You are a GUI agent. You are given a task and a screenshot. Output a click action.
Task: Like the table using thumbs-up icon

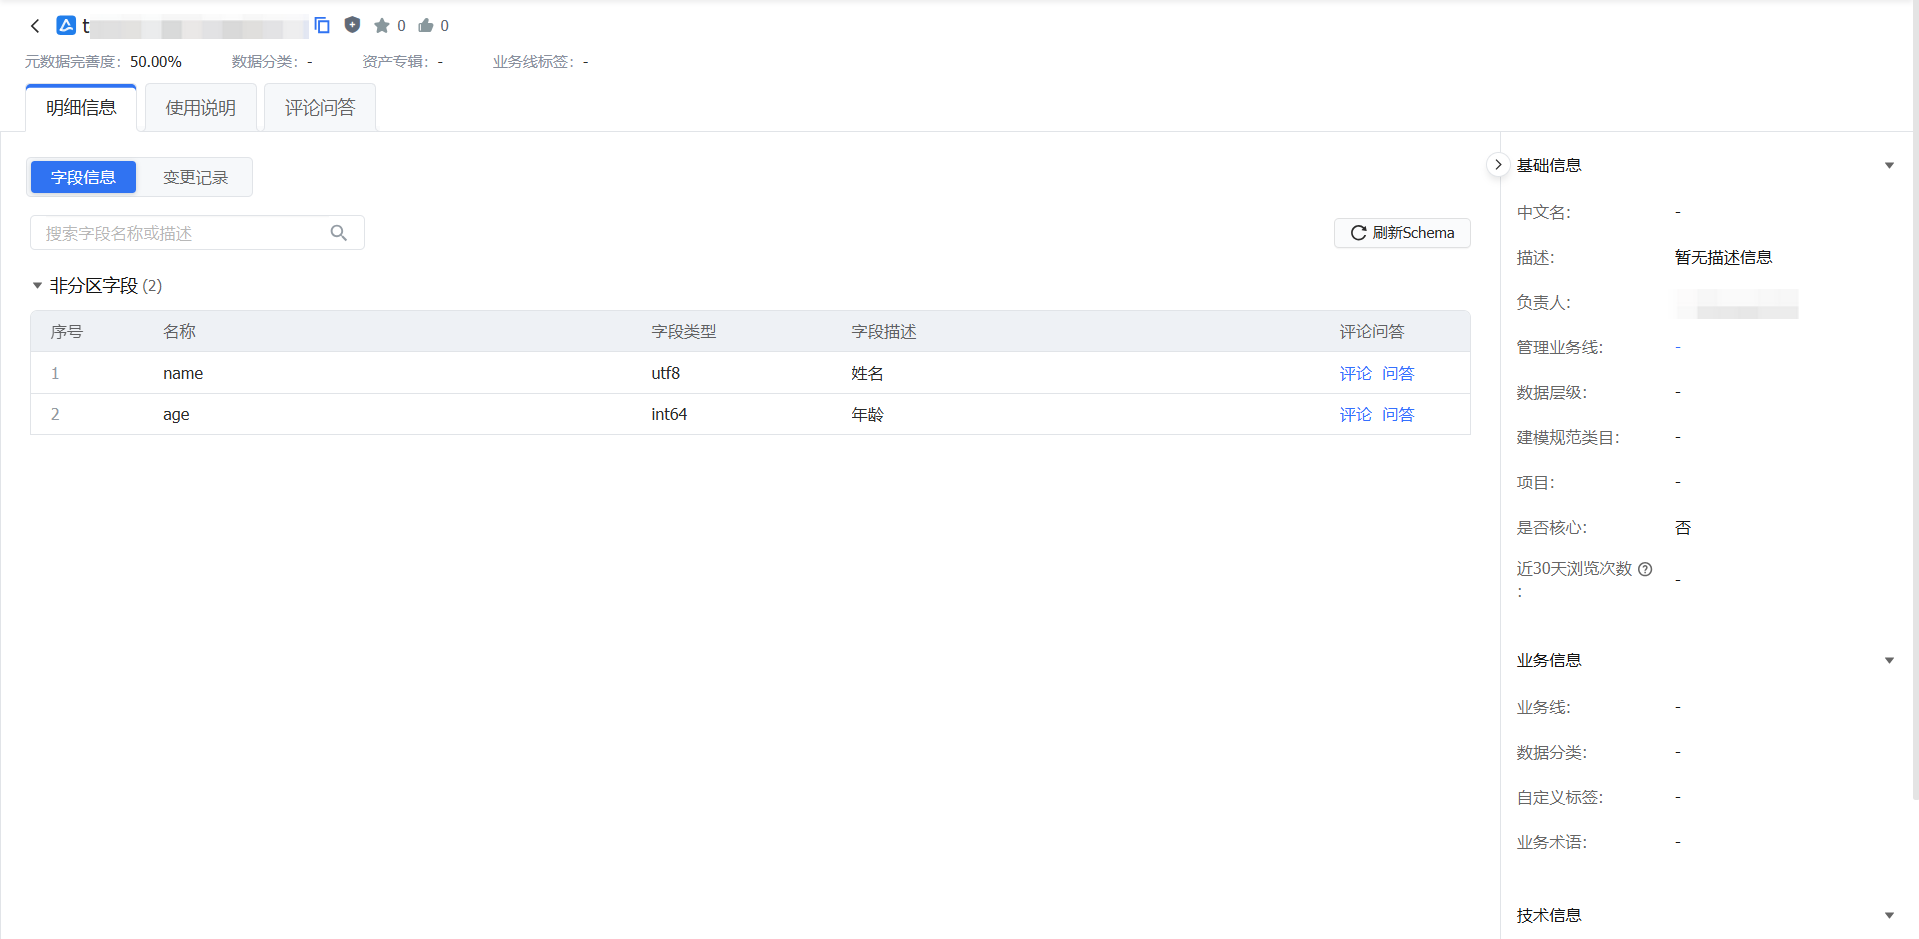[x=426, y=26]
